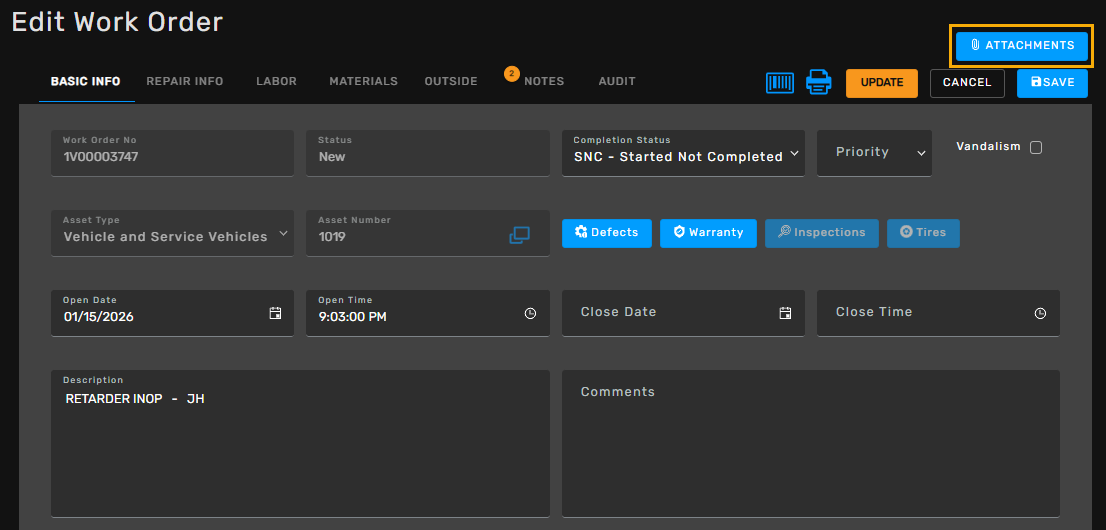The height and width of the screenshot is (530, 1106).
Task: Click the Asset Number copy icon
Action: click(x=519, y=236)
